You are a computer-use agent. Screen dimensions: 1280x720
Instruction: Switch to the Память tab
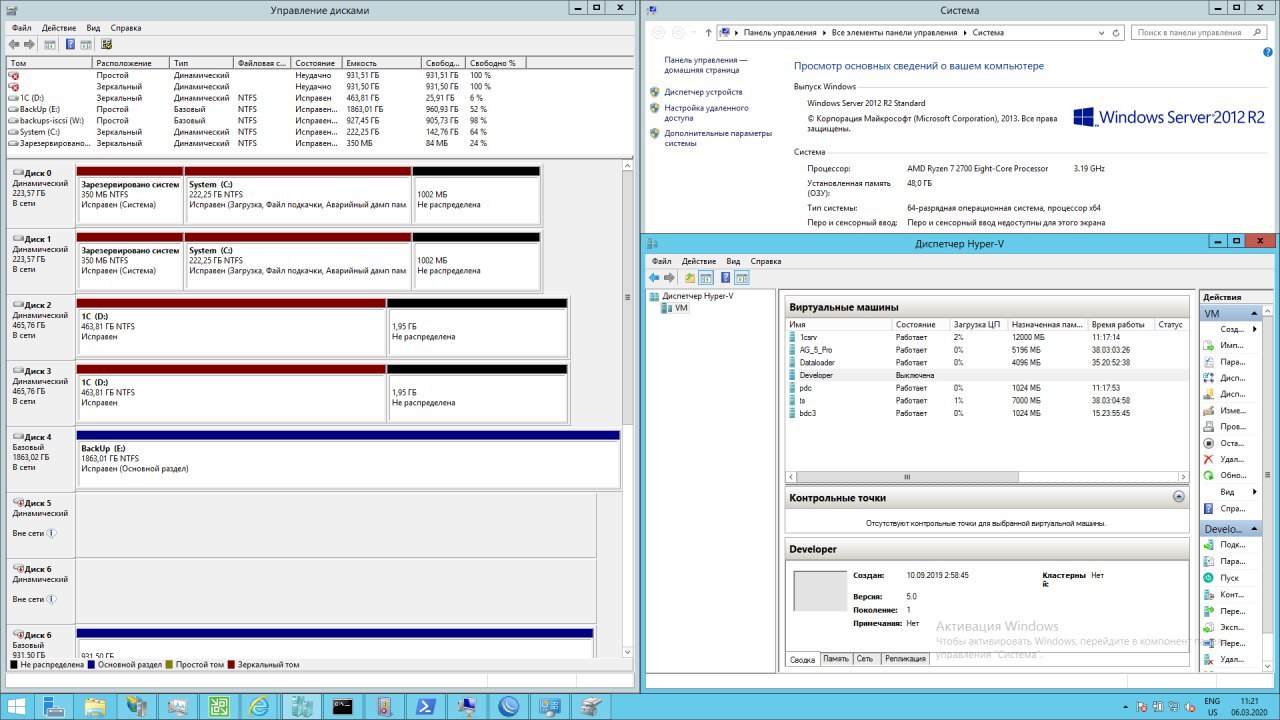(x=836, y=659)
